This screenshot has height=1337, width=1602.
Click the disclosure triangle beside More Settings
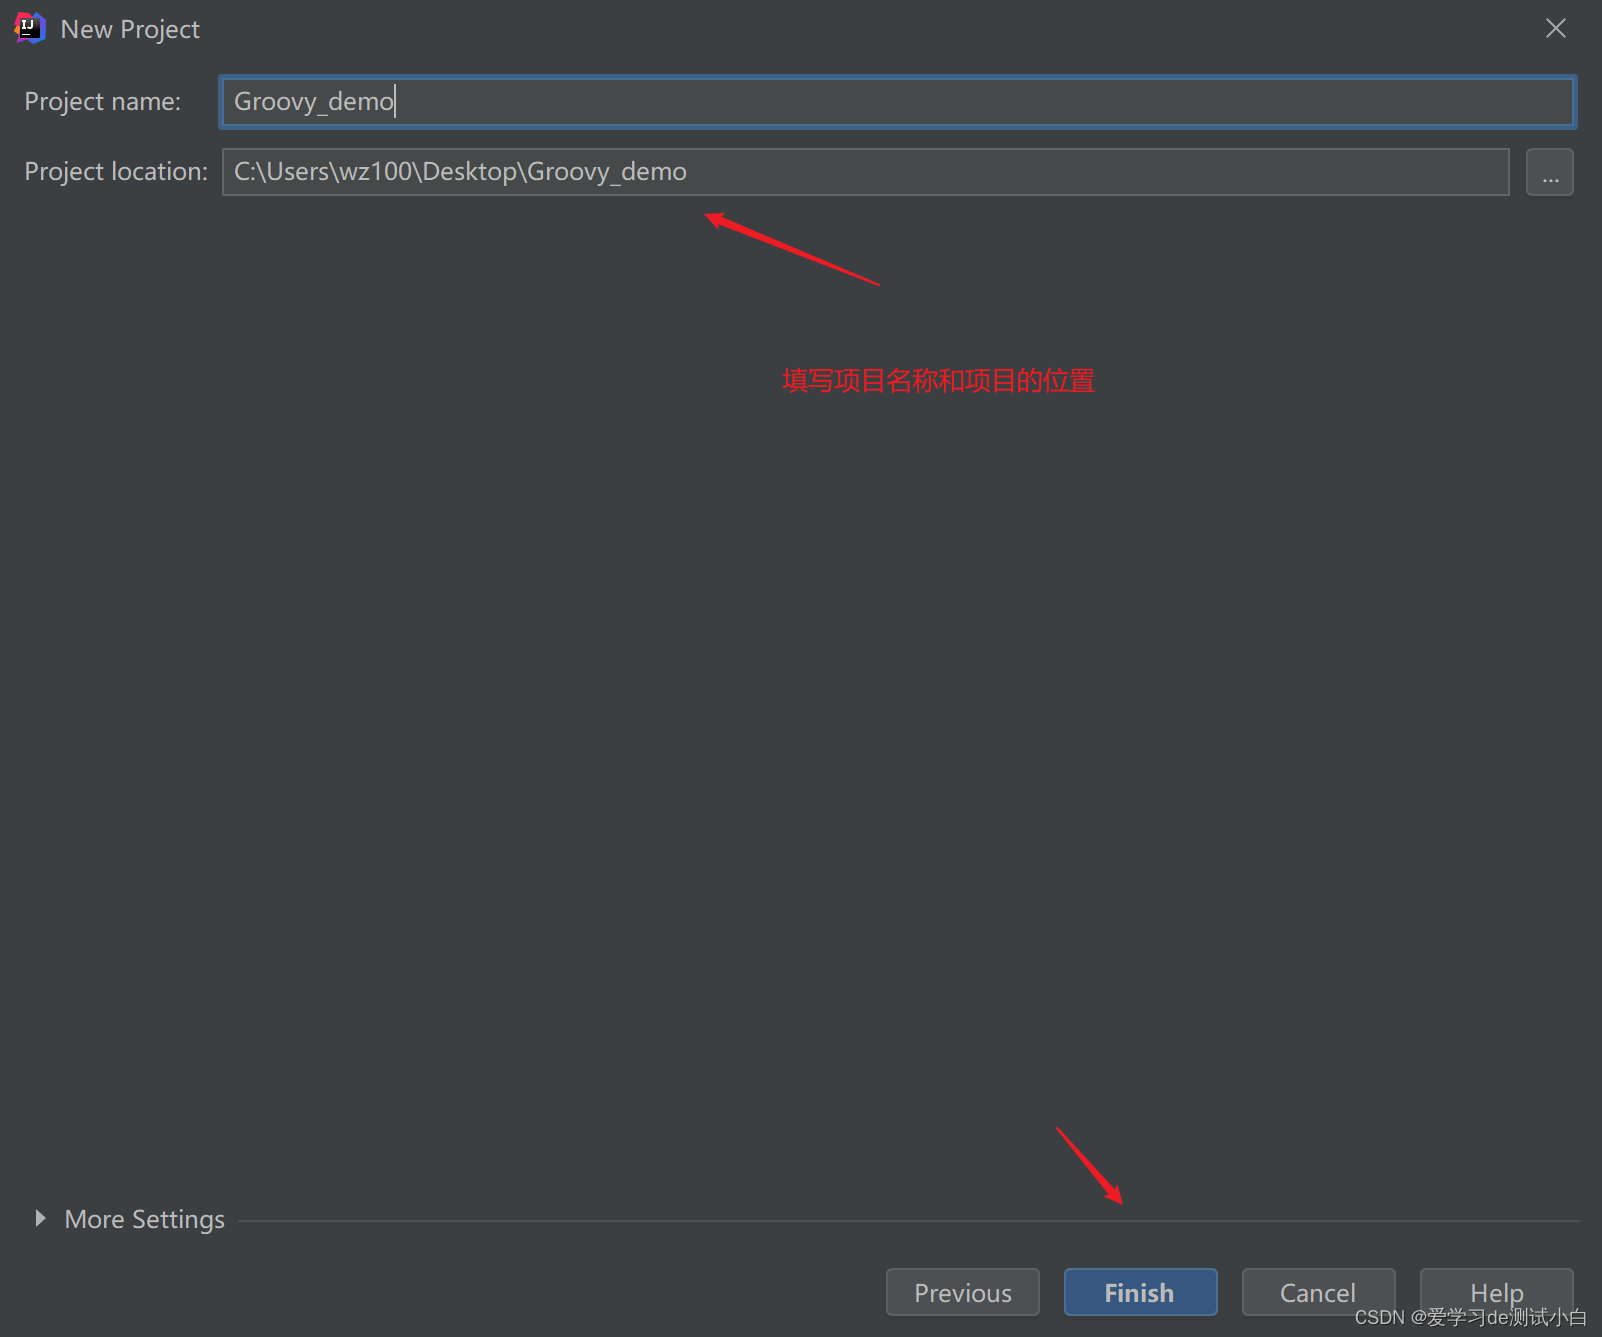pyautogui.click(x=40, y=1218)
